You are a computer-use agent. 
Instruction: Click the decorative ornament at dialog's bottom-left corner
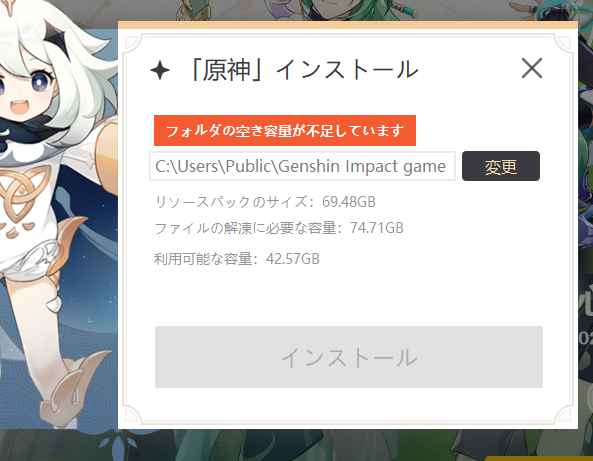coord(132,414)
